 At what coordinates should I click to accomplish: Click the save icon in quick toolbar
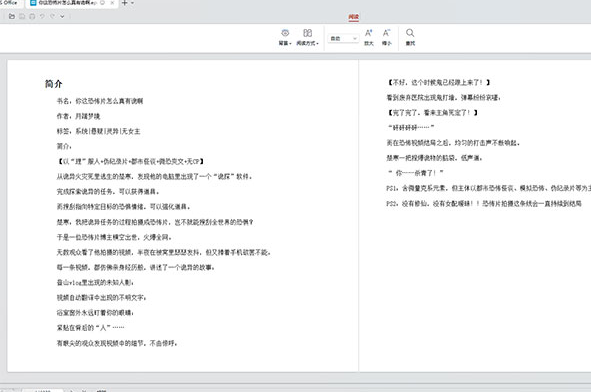click(22, 16)
